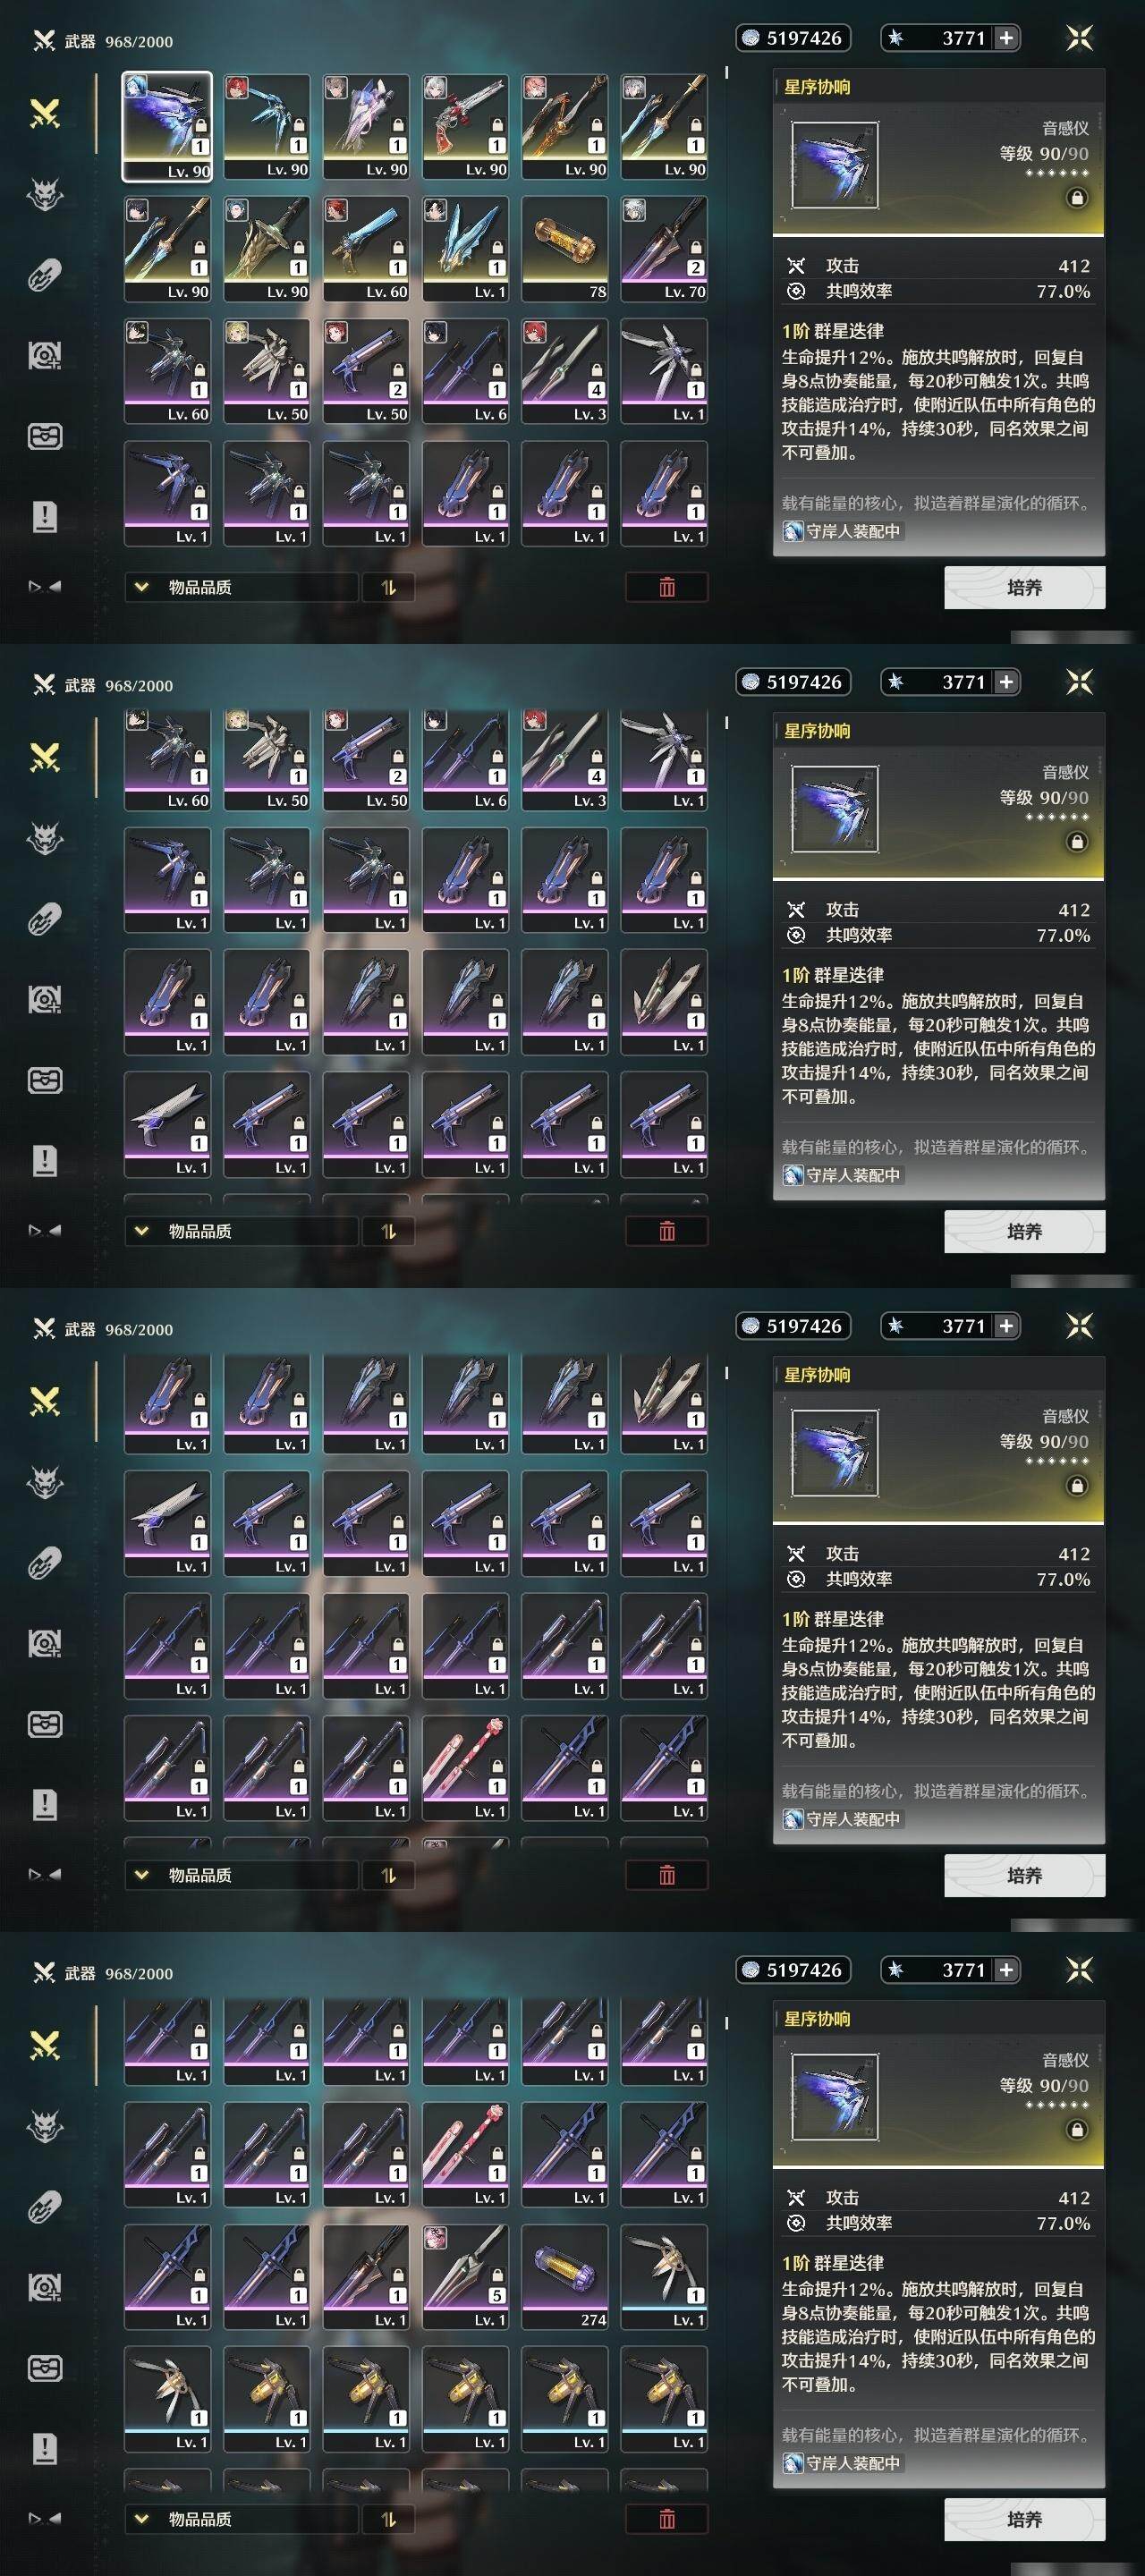Expand sidebar collapse arrows at bottom of topmost sidebar
Image resolution: width=1145 pixels, height=2576 pixels.
(x=45, y=587)
